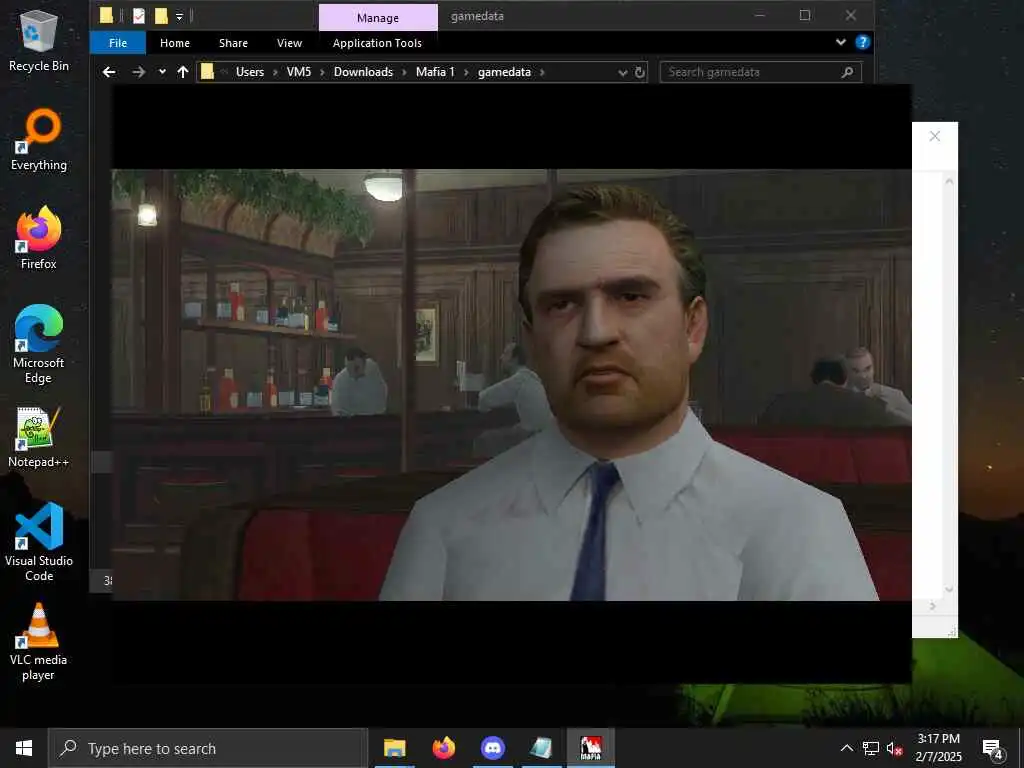
Task: Expand the address bar previous locations dropdown
Action: [x=622, y=72]
